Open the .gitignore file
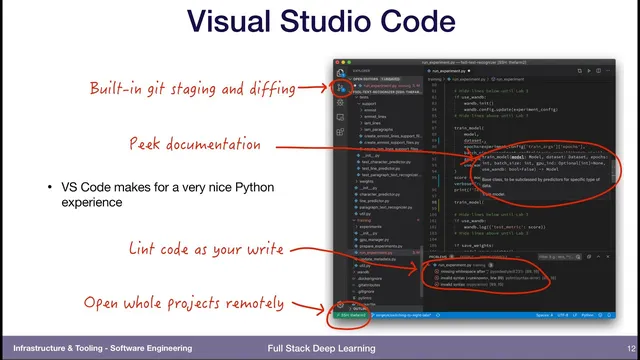 [366, 291]
